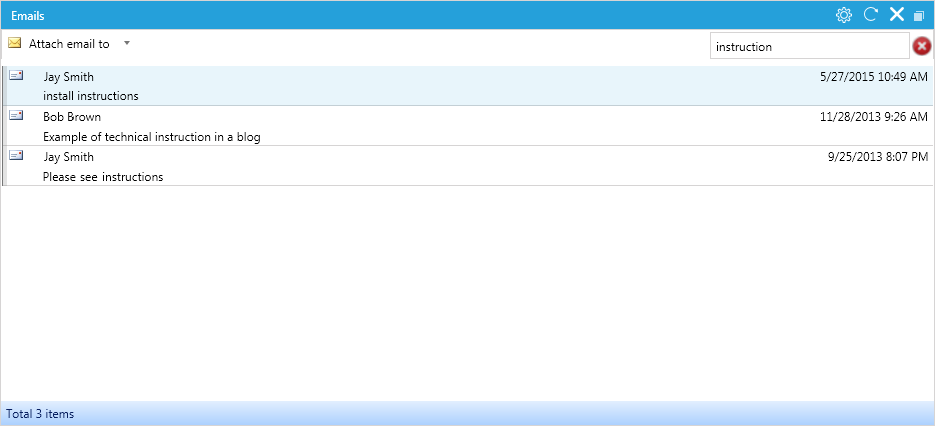Click the pop-out window icon in header
The width and height of the screenshot is (935, 426).
point(919,16)
